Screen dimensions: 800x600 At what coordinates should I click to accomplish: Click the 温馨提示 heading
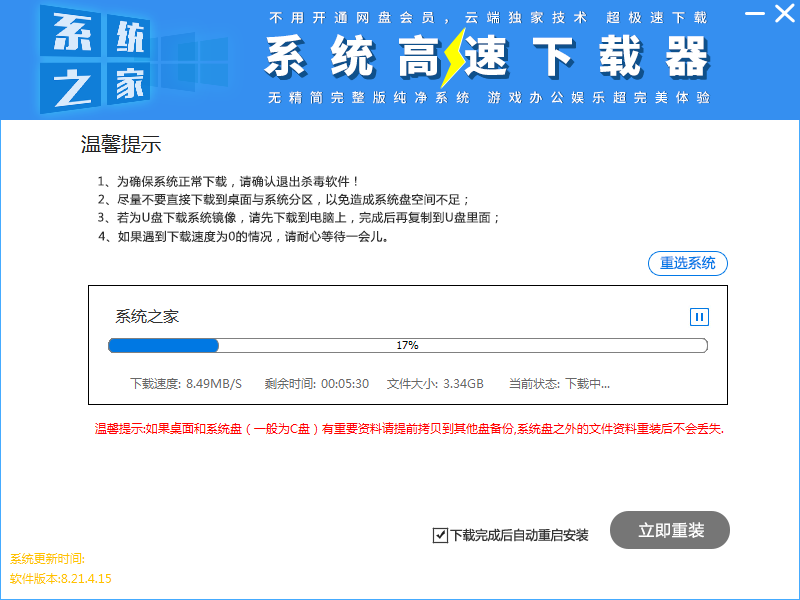pyautogui.click(x=121, y=144)
